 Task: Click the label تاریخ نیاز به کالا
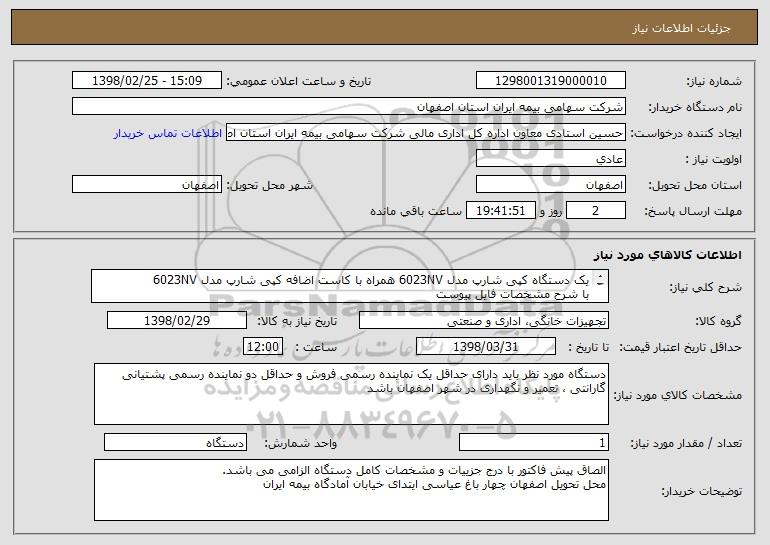coord(297,322)
